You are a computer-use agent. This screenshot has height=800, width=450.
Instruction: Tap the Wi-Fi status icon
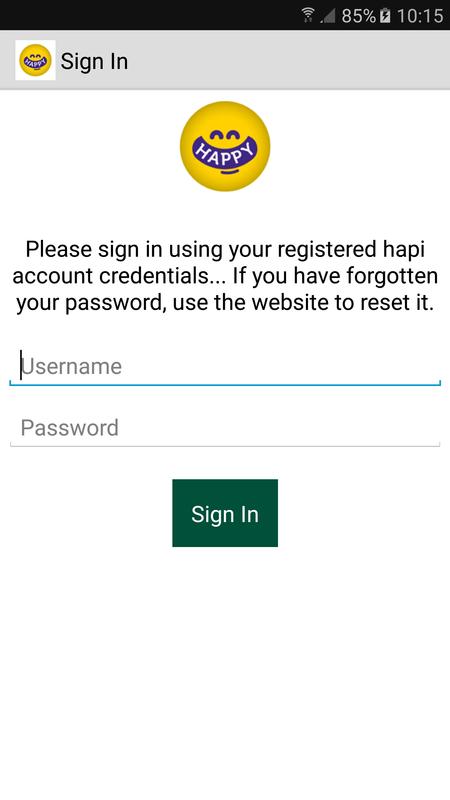click(x=308, y=15)
